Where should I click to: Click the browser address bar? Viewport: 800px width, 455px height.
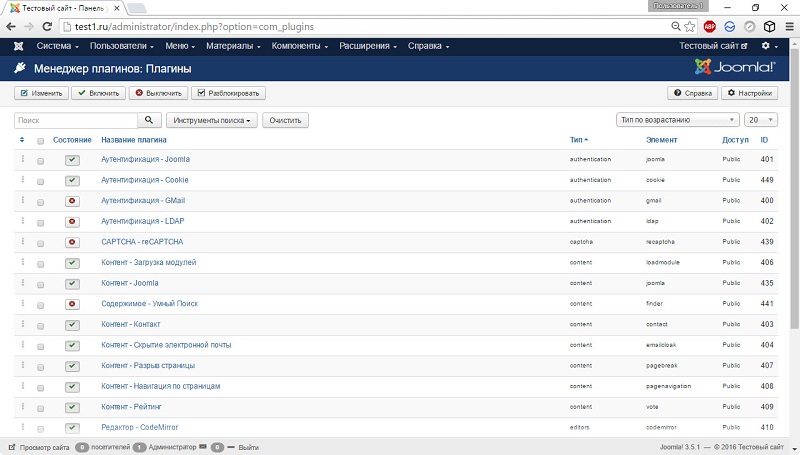tap(365, 27)
